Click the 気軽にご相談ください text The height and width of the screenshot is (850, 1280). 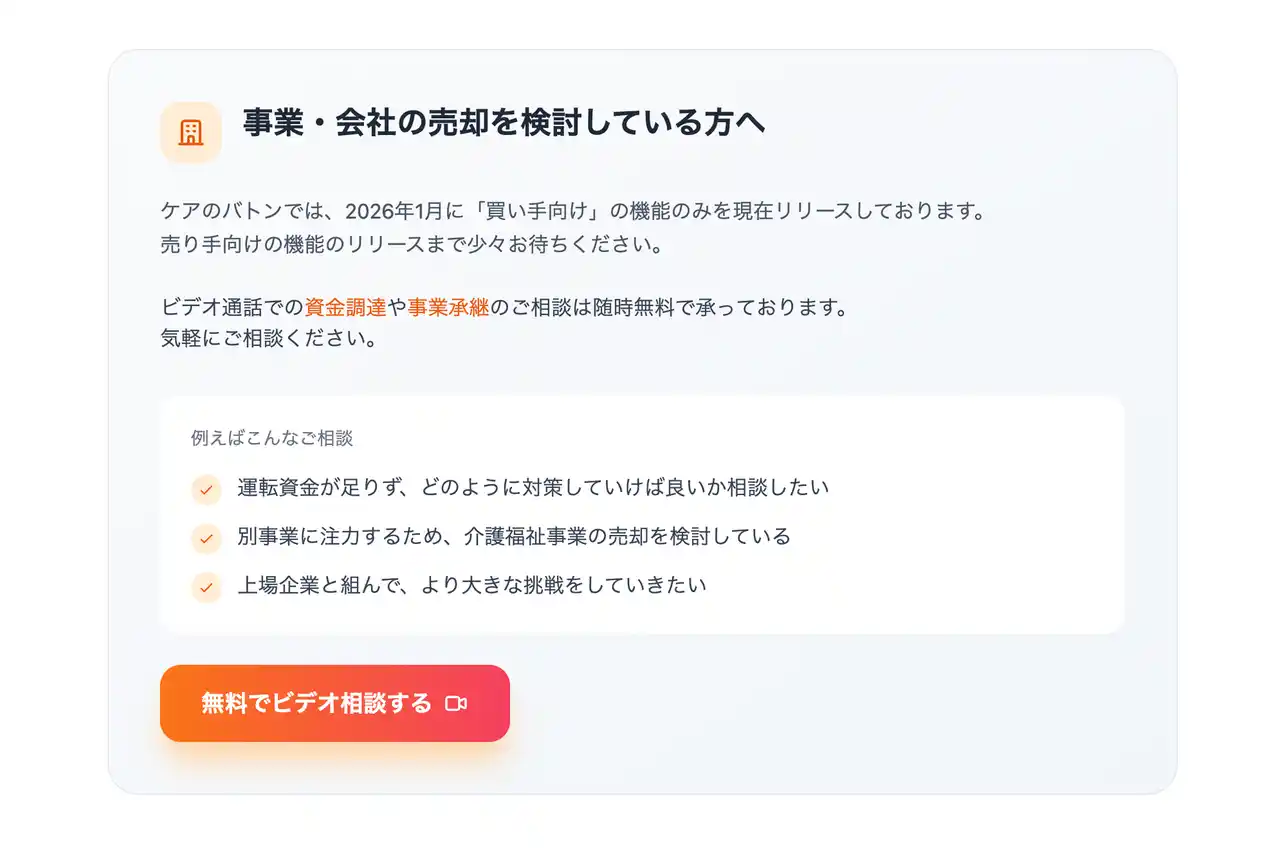(268, 339)
